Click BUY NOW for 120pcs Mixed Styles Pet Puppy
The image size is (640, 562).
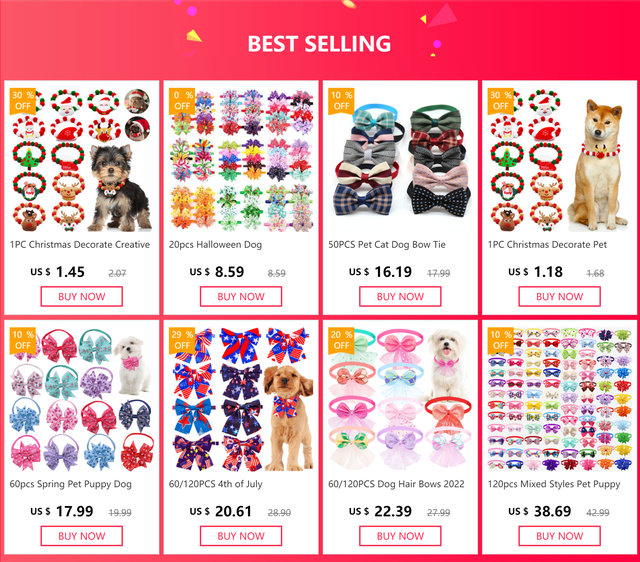[560, 536]
